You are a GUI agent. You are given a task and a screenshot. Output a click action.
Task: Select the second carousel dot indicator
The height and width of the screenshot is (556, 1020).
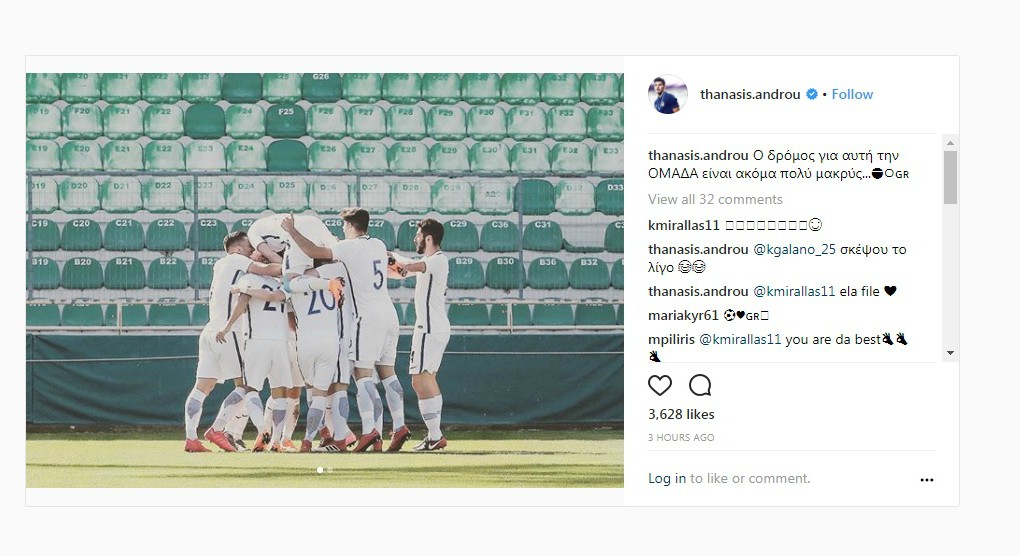pyautogui.click(x=330, y=470)
